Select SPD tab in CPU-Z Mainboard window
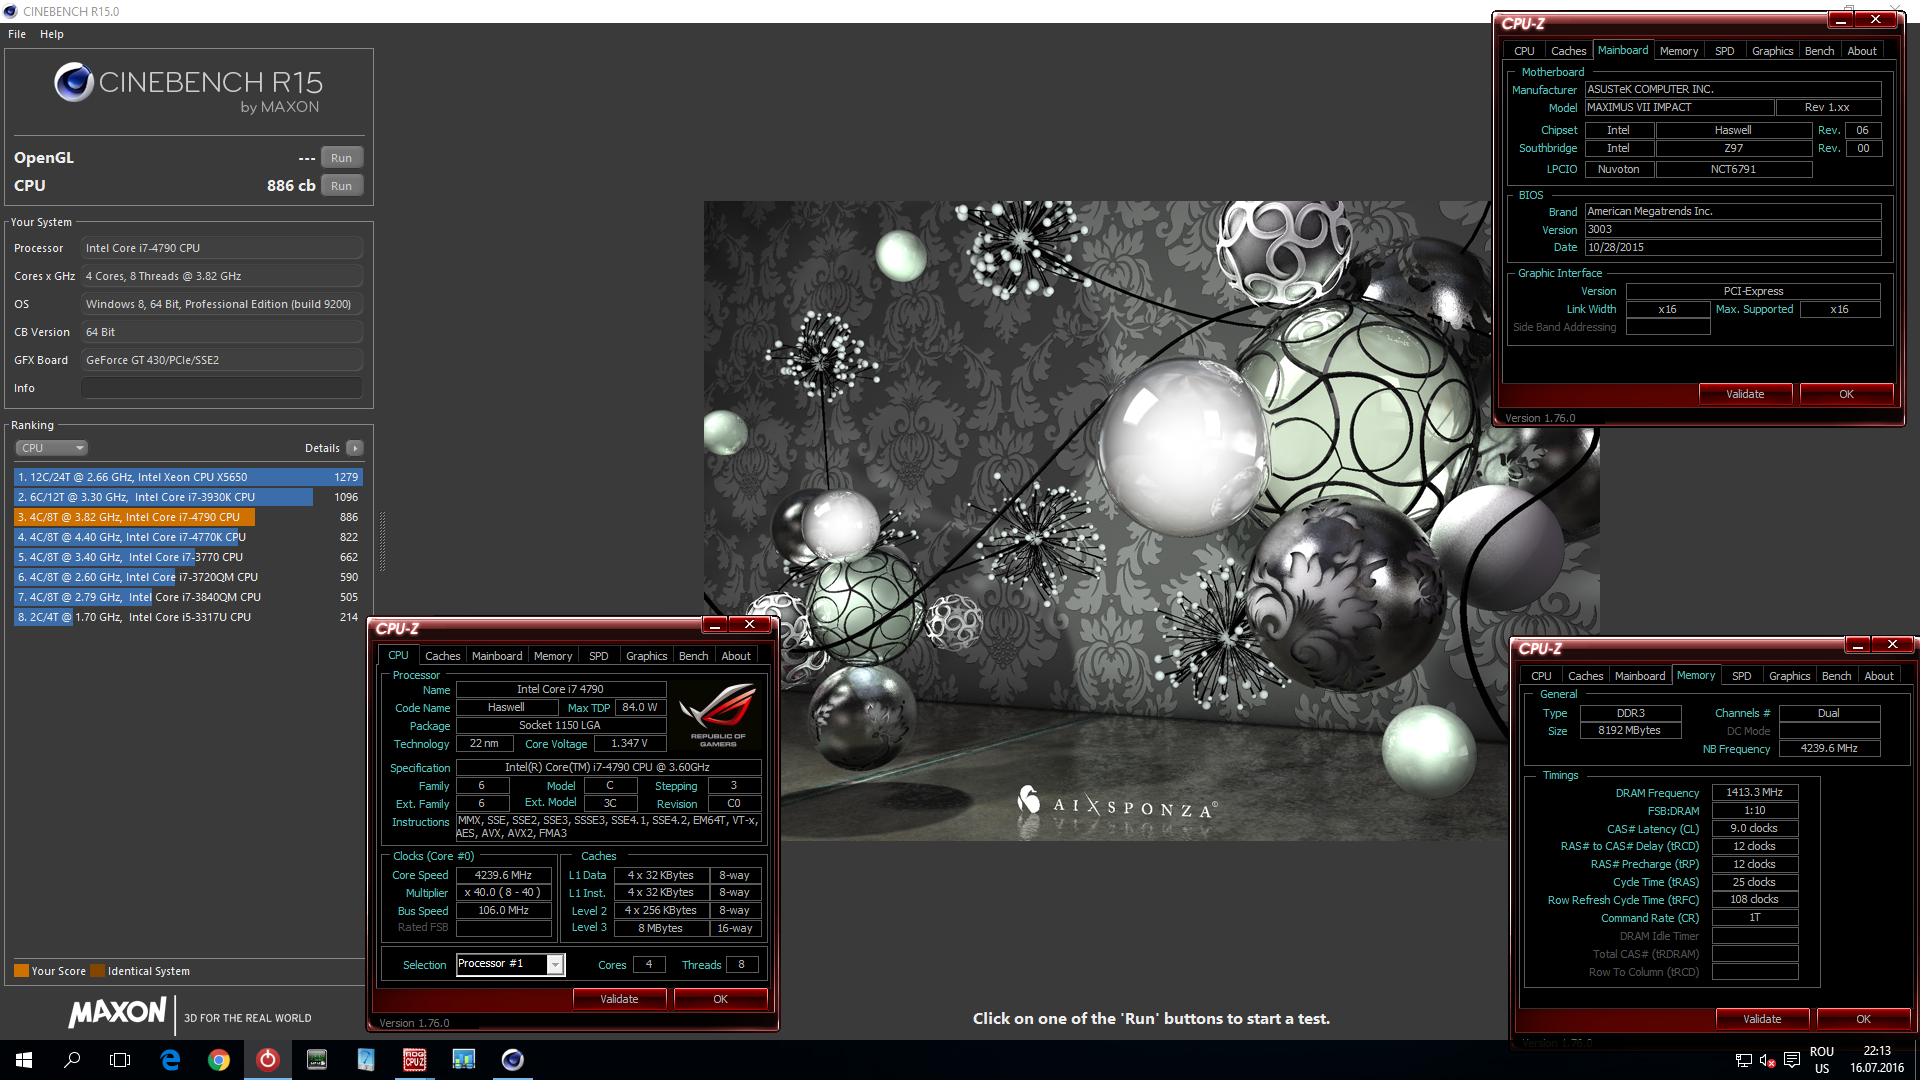 tap(1724, 51)
